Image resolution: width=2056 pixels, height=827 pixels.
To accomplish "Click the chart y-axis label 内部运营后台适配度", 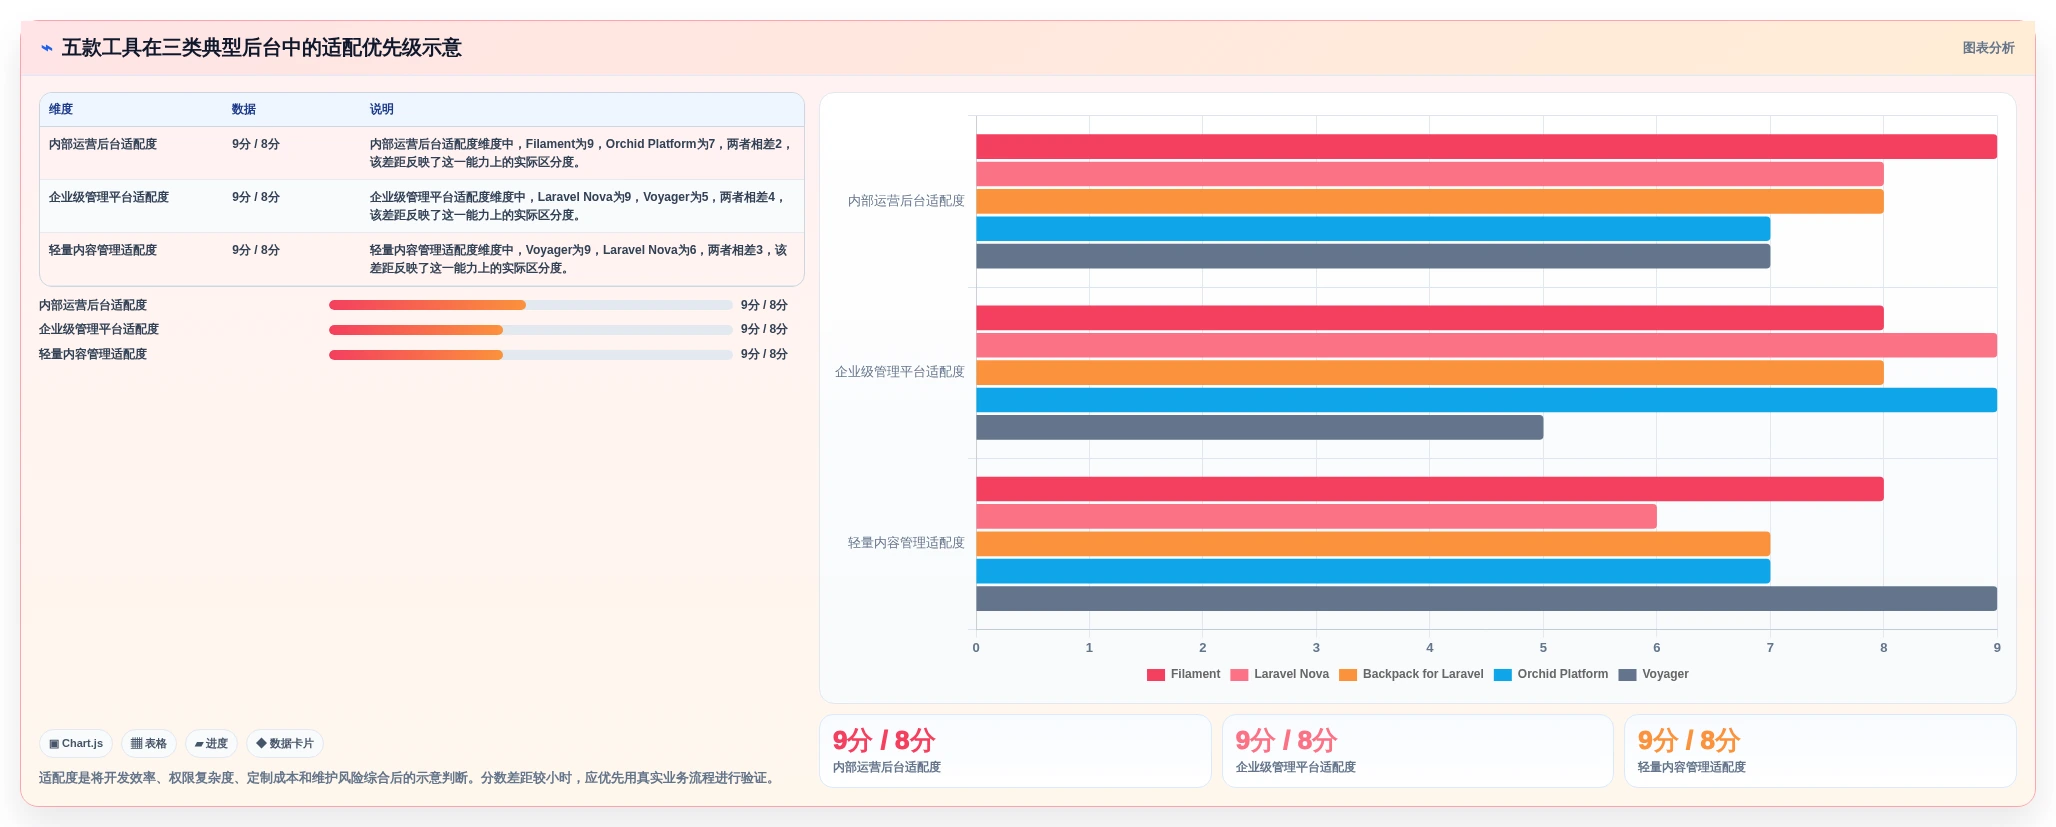I will tap(906, 201).
